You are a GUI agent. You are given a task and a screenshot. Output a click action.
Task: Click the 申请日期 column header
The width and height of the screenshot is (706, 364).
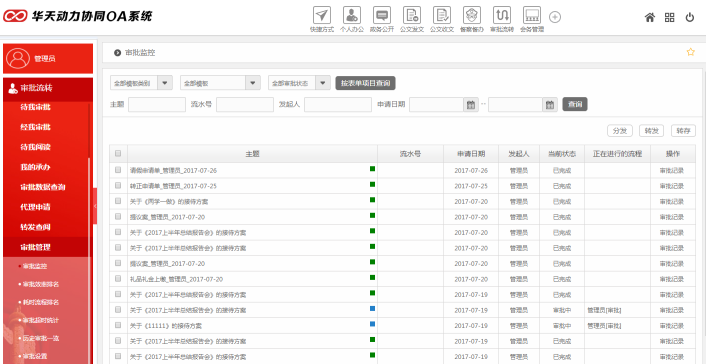471,154
